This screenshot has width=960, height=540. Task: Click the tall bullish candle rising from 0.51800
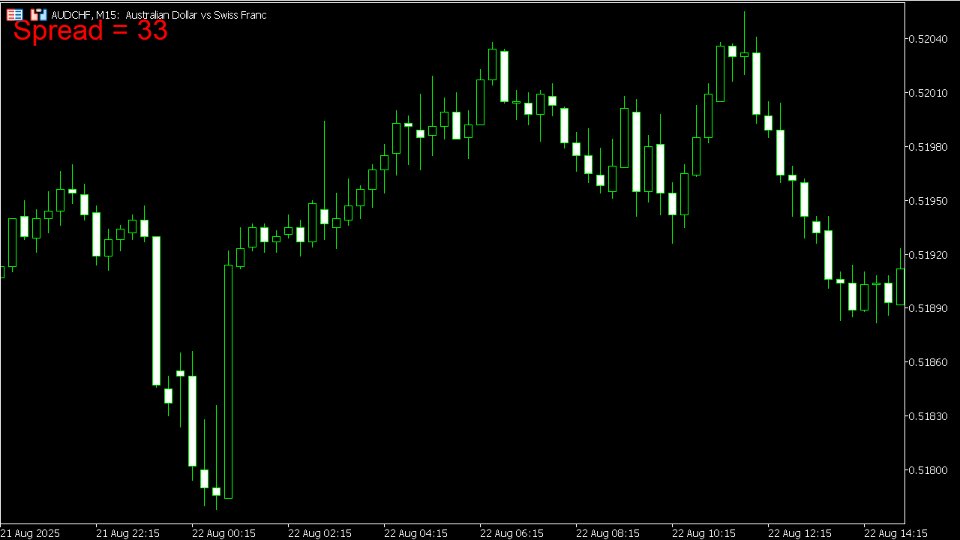click(228, 381)
